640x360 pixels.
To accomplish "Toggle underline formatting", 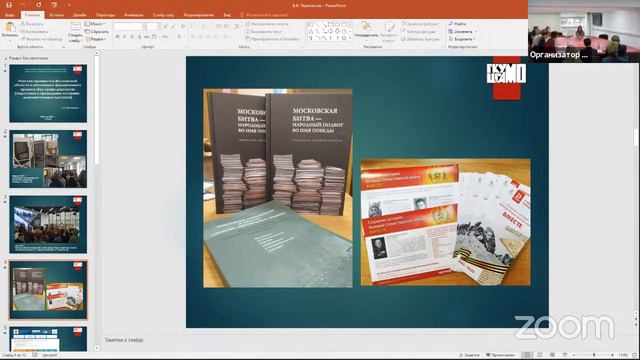I will pos(132,37).
